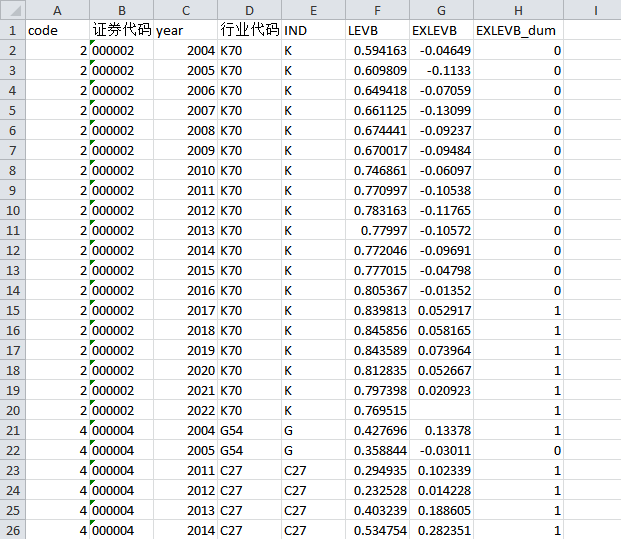Viewport: 621px width, 539px height.
Task: Select column D header
Action: coord(250,10)
